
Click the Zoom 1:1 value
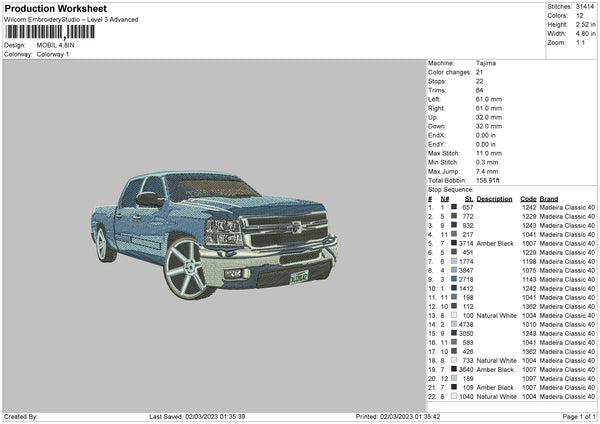(579, 45)
